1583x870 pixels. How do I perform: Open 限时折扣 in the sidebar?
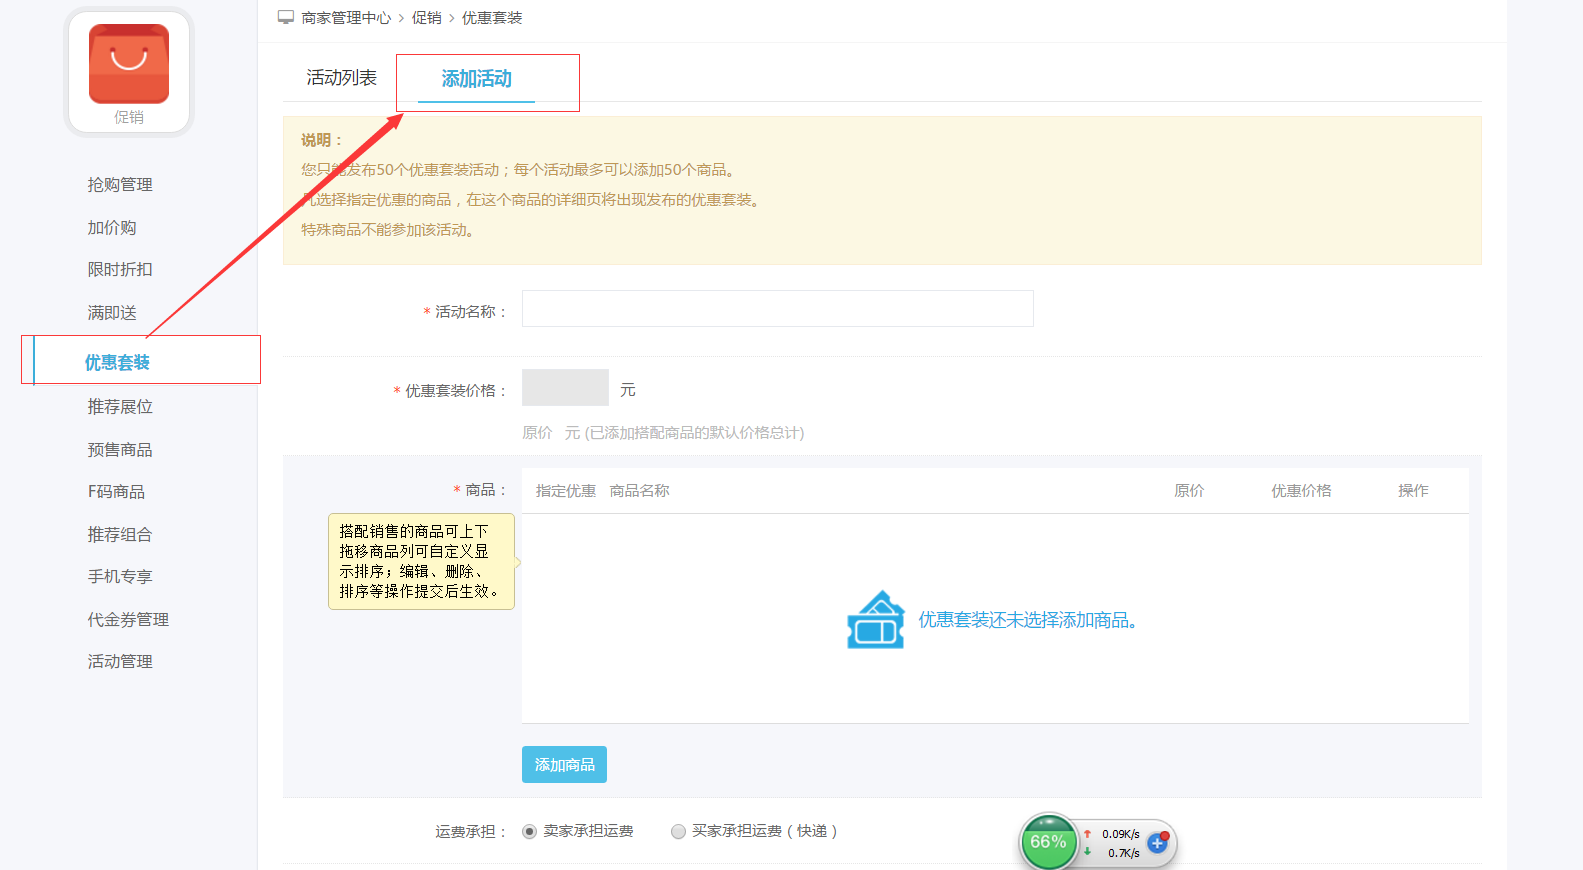[x=120, y=270]
